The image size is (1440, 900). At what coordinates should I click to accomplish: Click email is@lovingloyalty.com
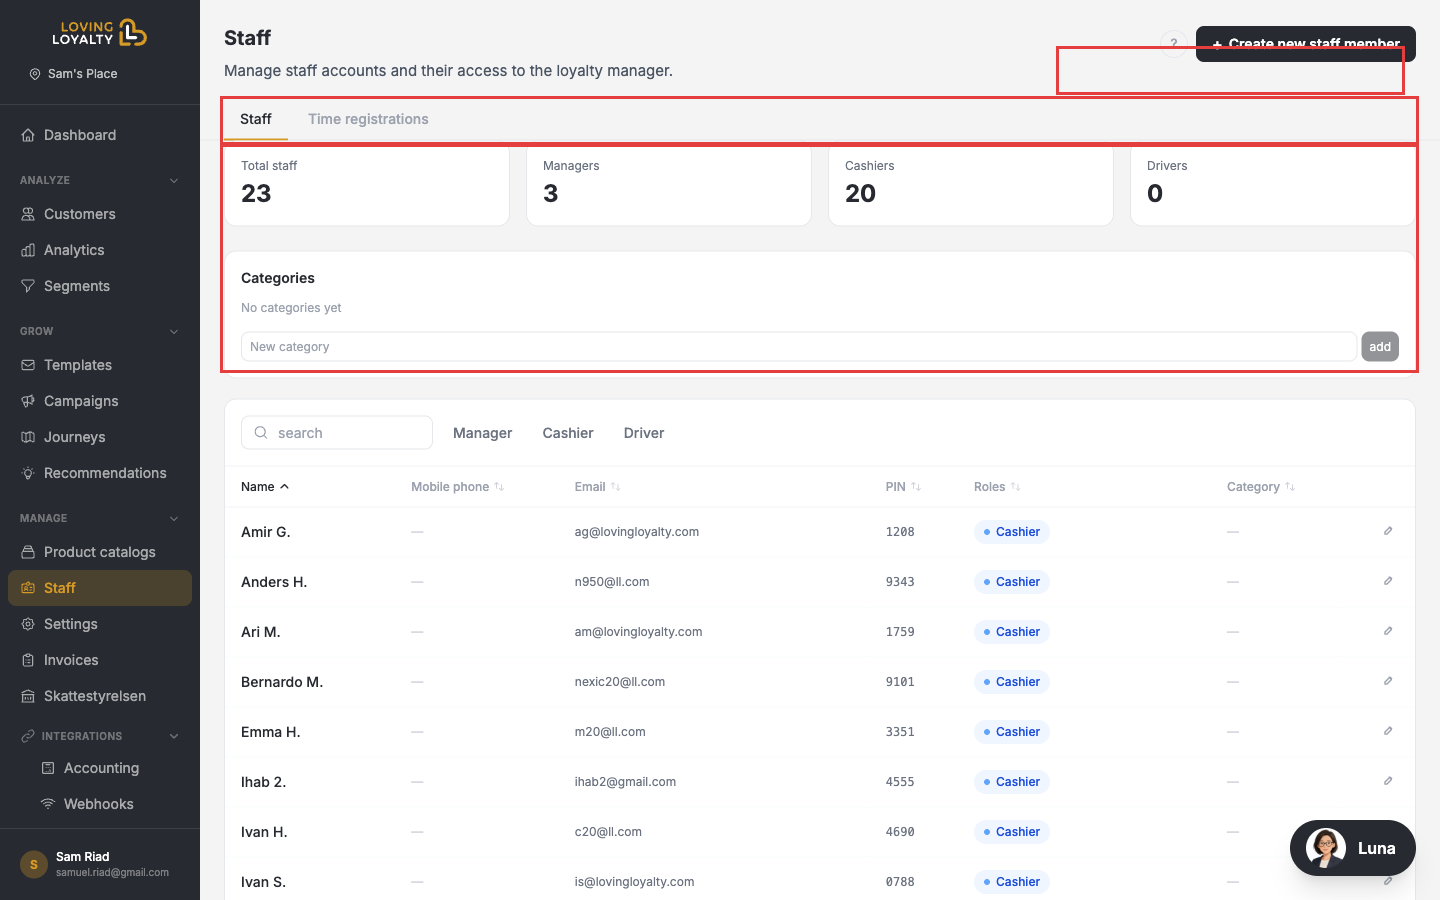pos(634,882)
